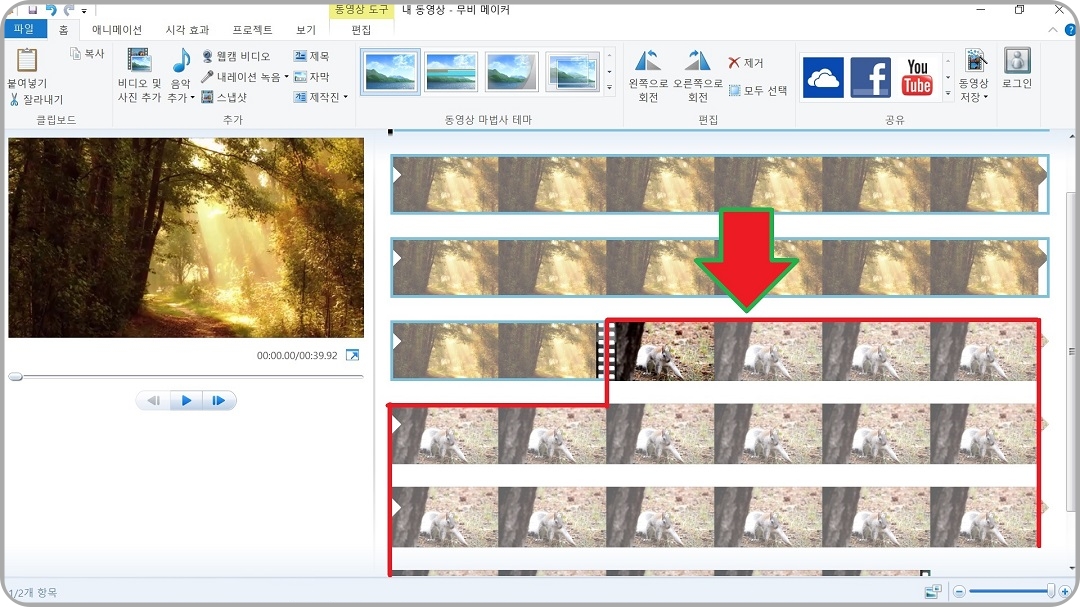The image size is (1080, 607).
Task: Open the quick access toolbar customize dropdown
Action: (84, 11)
